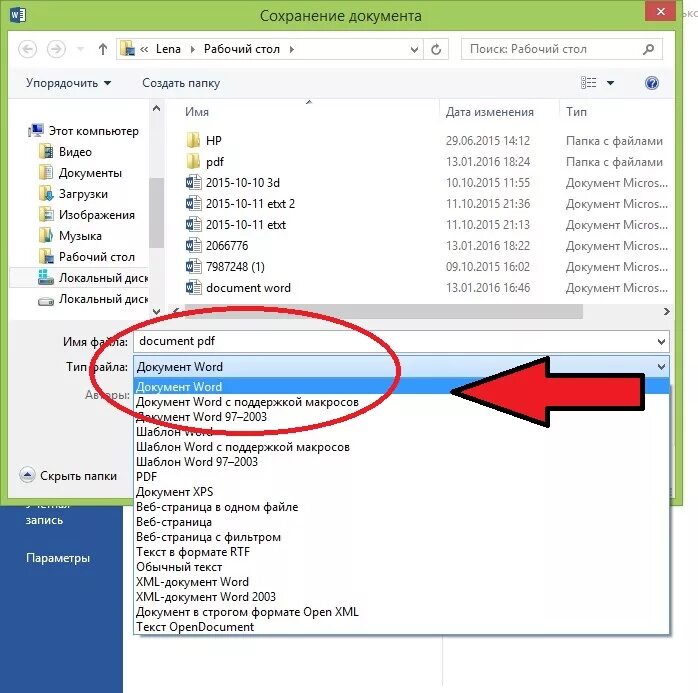
Task: Click the Word icon in title bar
Action: point(17,15)
